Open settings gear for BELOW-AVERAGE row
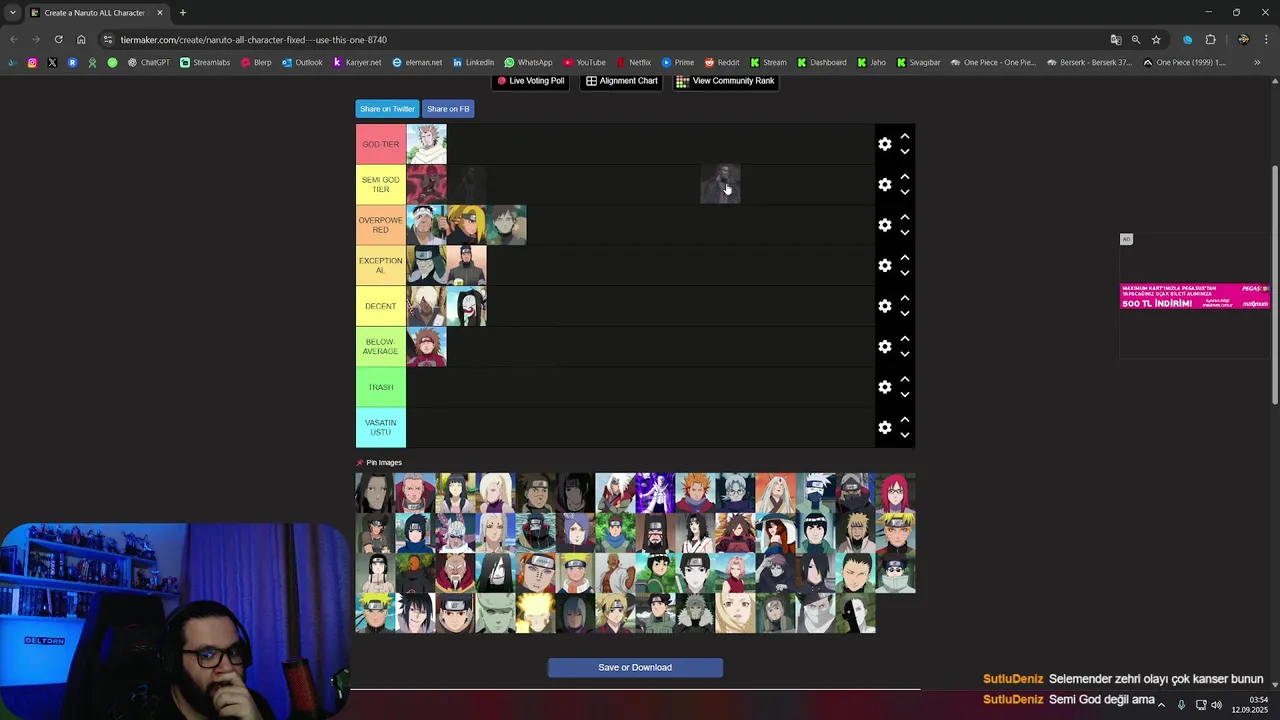The height and width of the screenshot is (720, 1280). point(885,347)
